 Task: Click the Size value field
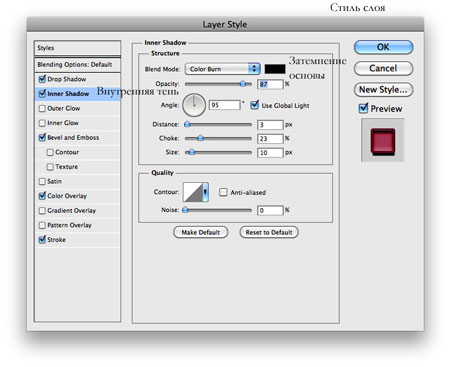pyautogui.click(x=270, y=153)
